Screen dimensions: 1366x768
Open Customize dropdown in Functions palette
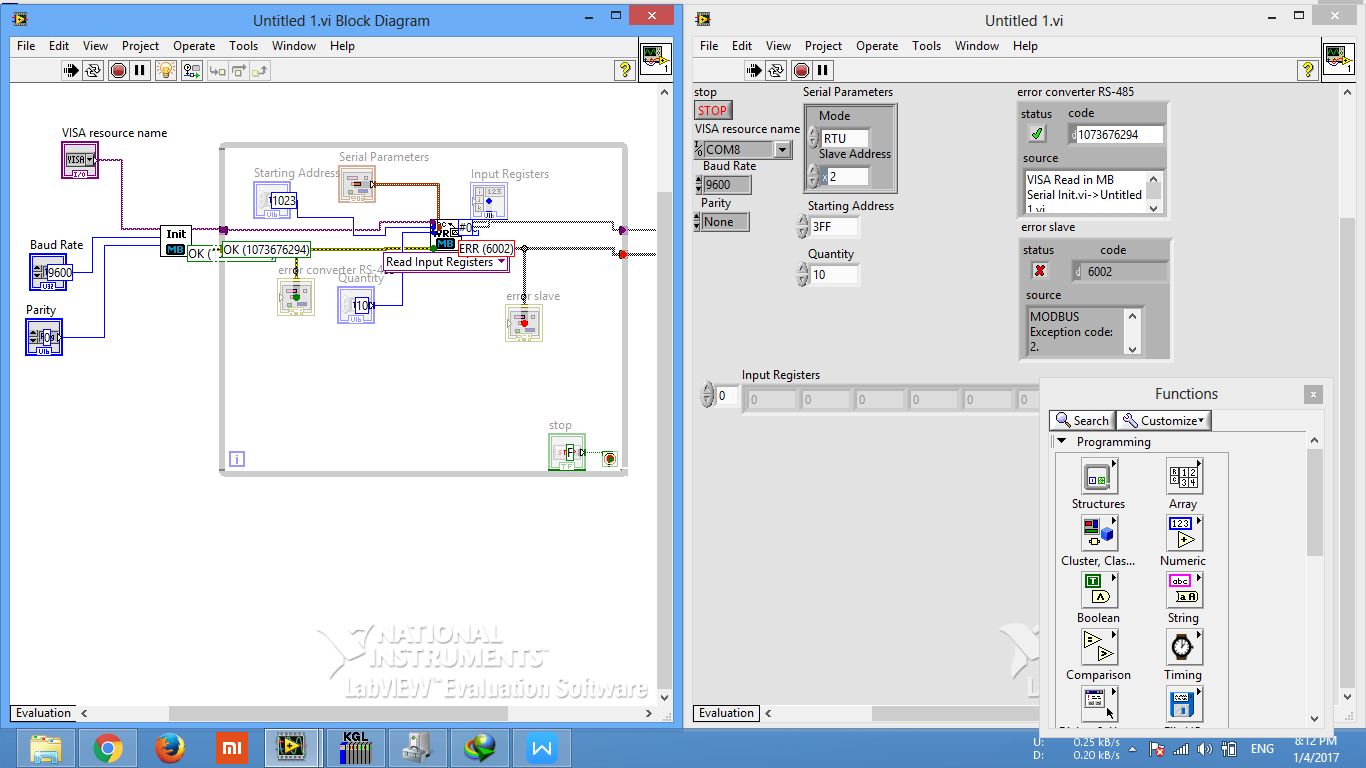1164,421
